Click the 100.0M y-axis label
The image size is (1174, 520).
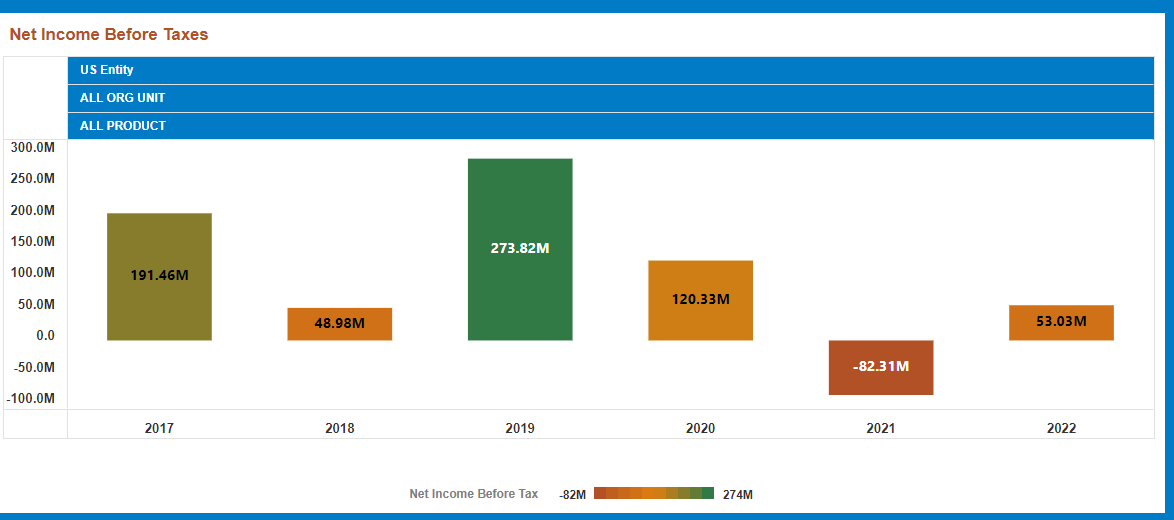[x=34, y=273]
